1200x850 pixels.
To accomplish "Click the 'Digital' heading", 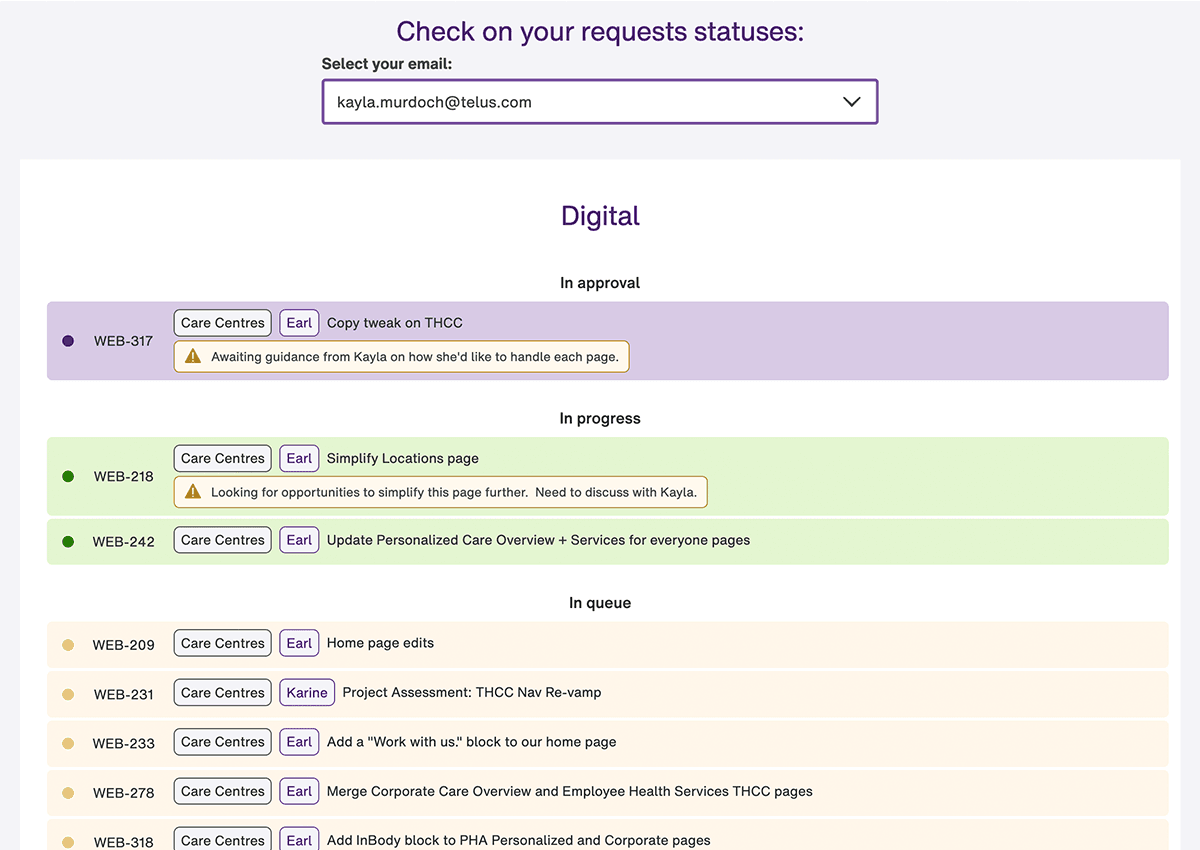I will (600, 216).
